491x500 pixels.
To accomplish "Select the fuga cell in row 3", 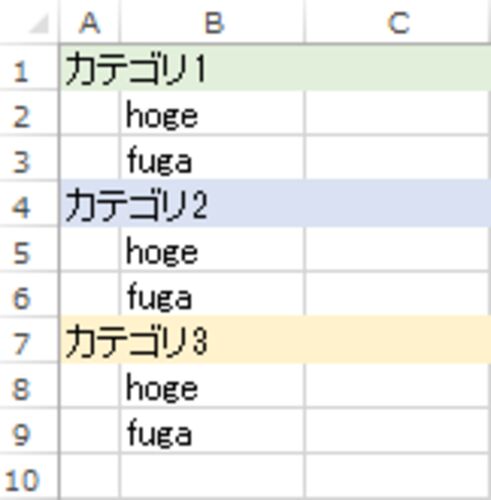I will click(212, 159).
